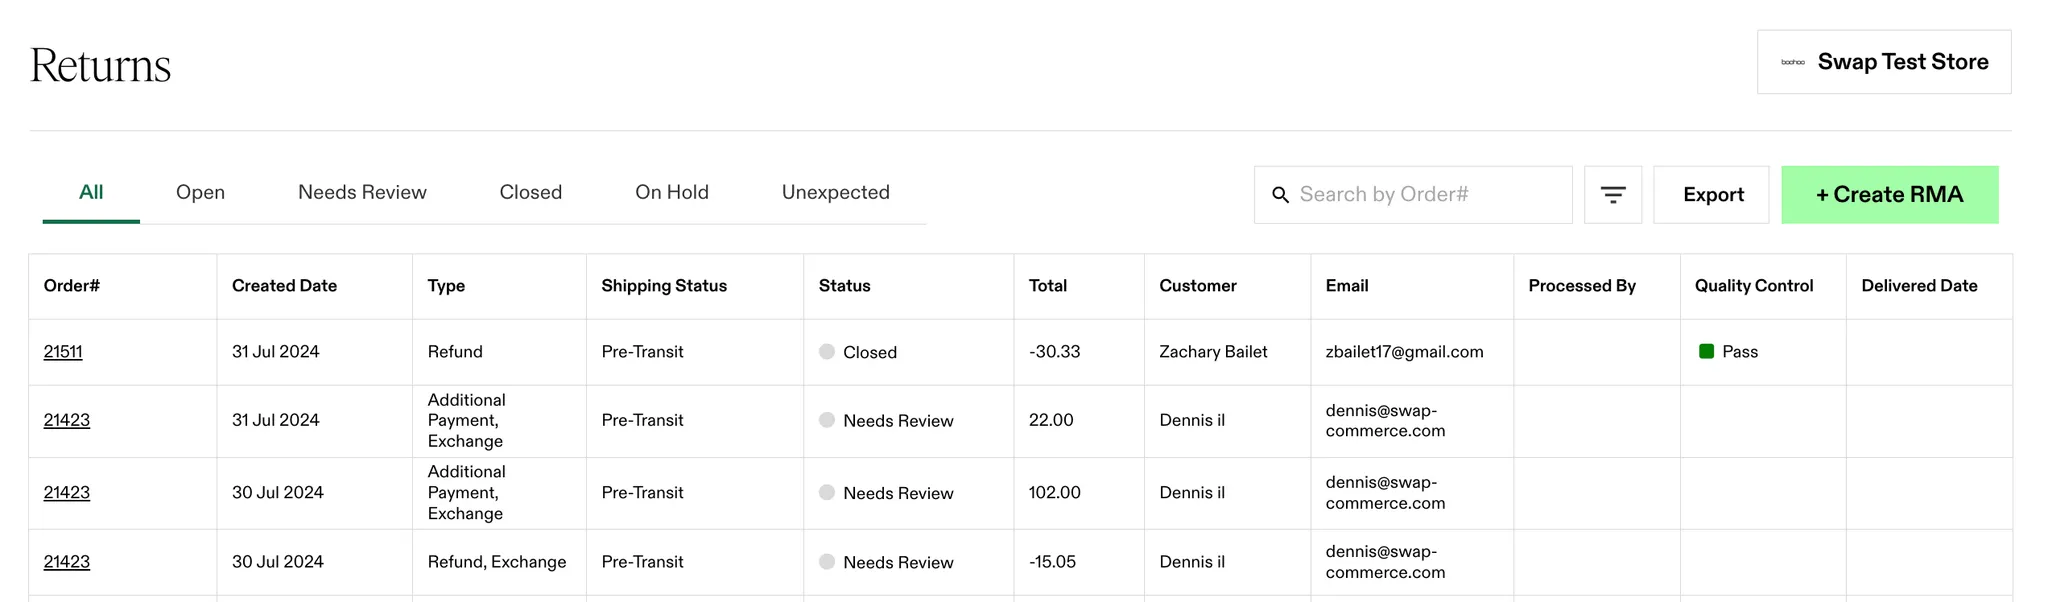
Task: Open order 21423 dated 31 Jul 2024
Action: coord(67,420)
